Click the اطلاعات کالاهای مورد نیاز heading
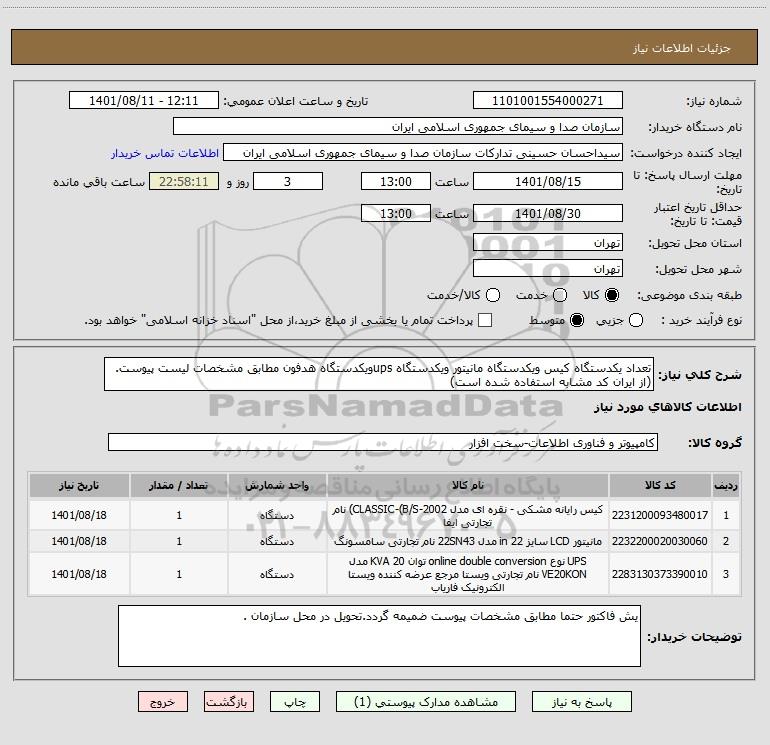 click(667, 407)
